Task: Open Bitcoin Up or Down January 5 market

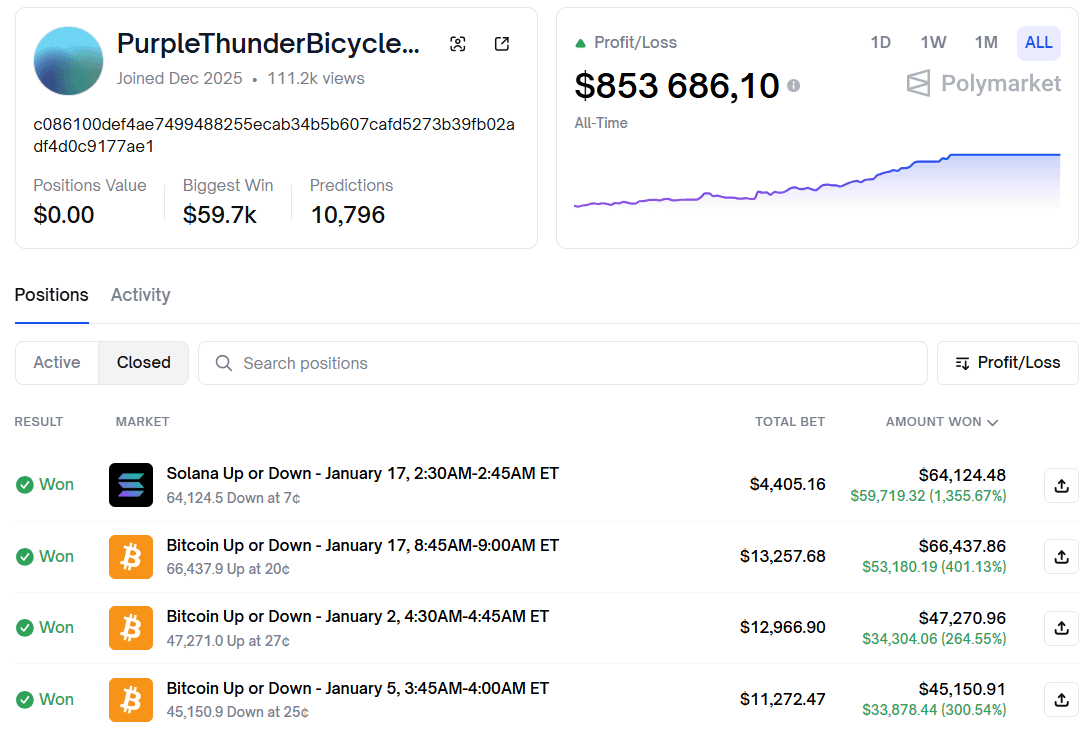Action: coord(357,688)
